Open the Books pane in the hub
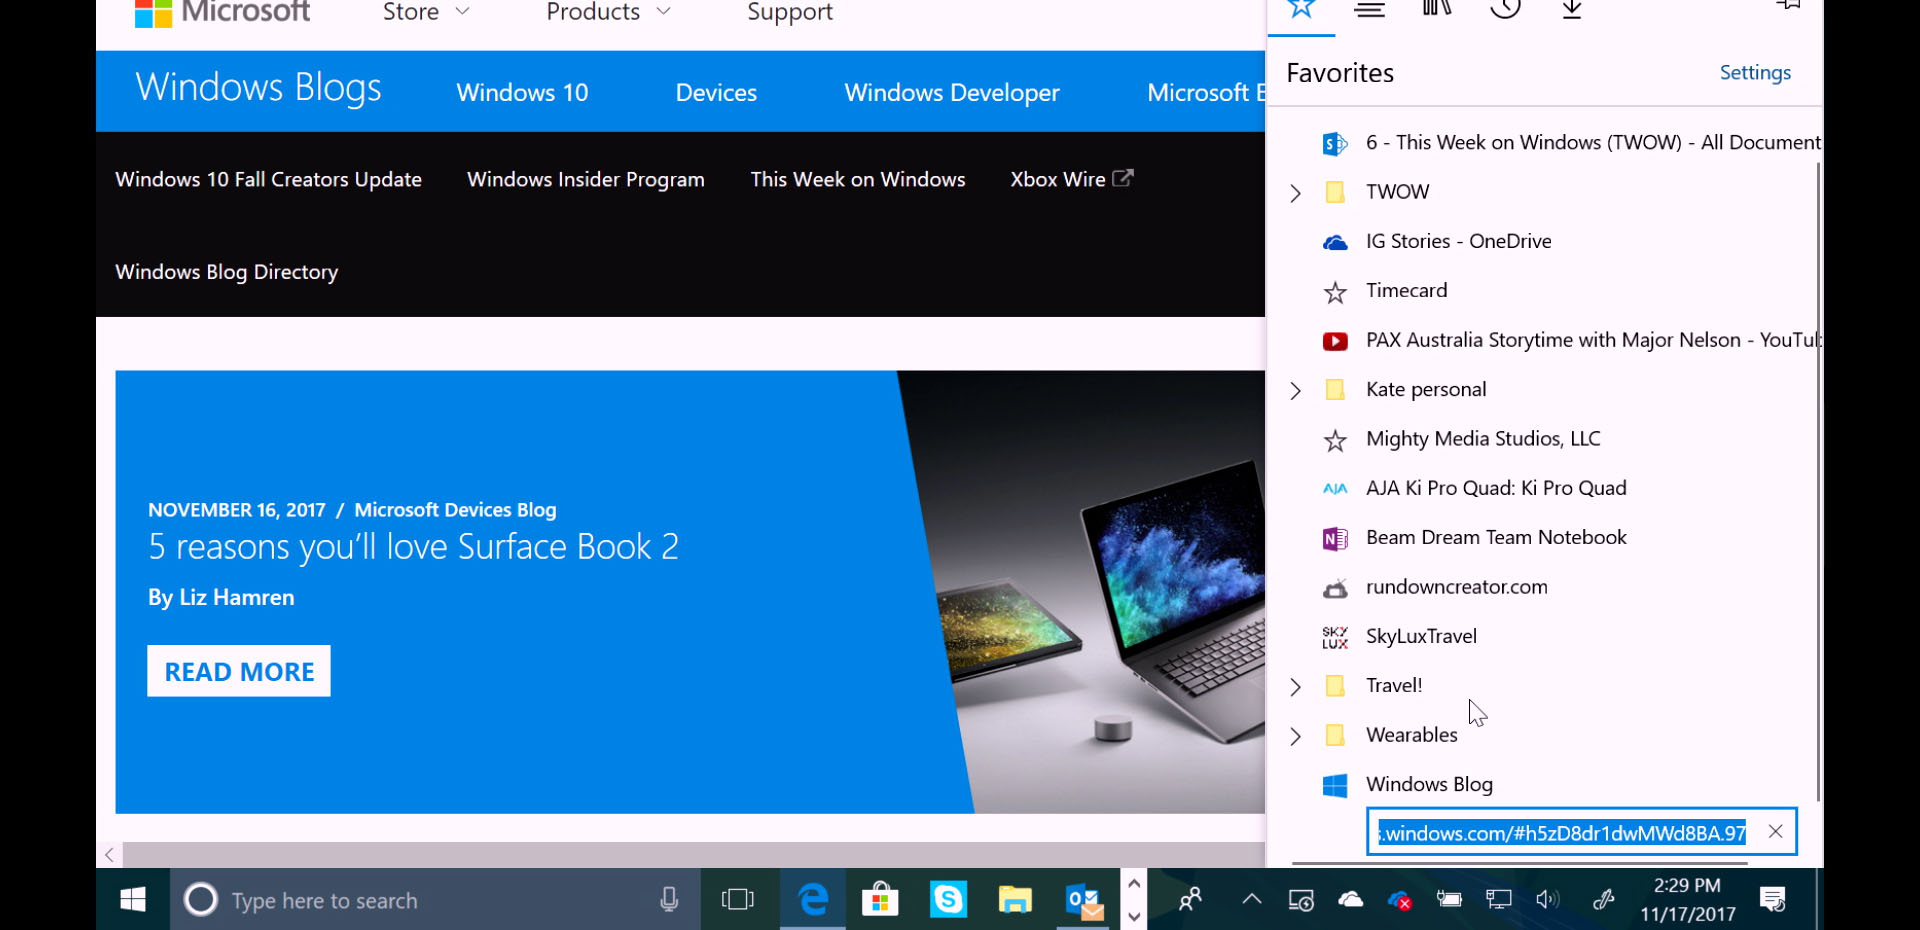The width and height of the screenshot is (1920, 930). coord(1436,10)
